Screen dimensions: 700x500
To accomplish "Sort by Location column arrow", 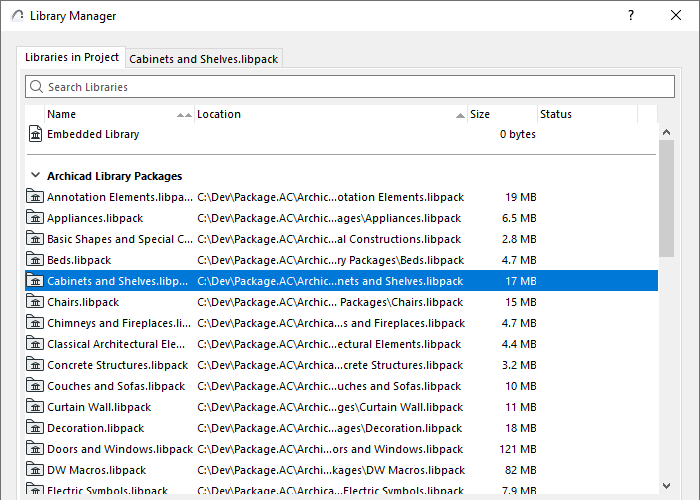I will (460, 115).
